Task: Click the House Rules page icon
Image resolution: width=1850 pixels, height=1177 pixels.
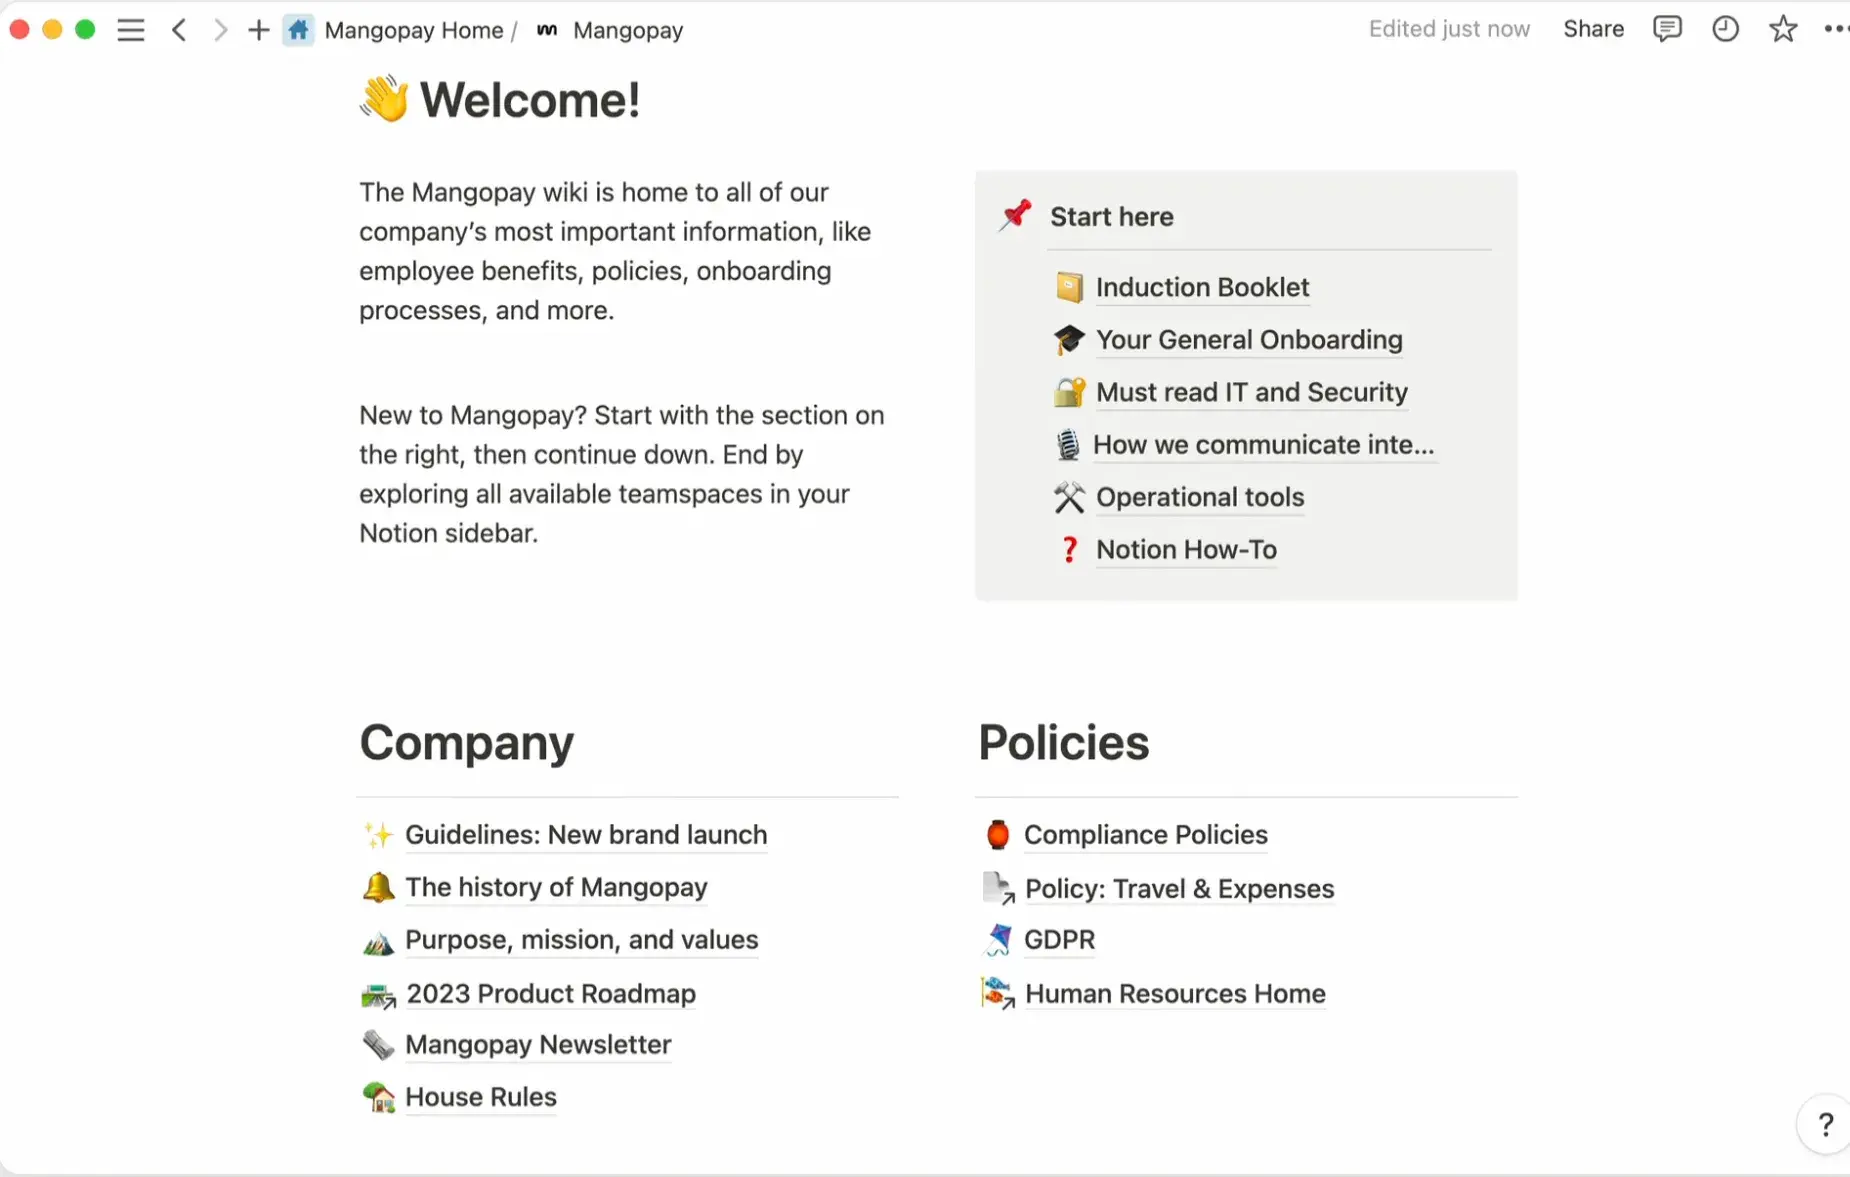Action: (378, 1097)
